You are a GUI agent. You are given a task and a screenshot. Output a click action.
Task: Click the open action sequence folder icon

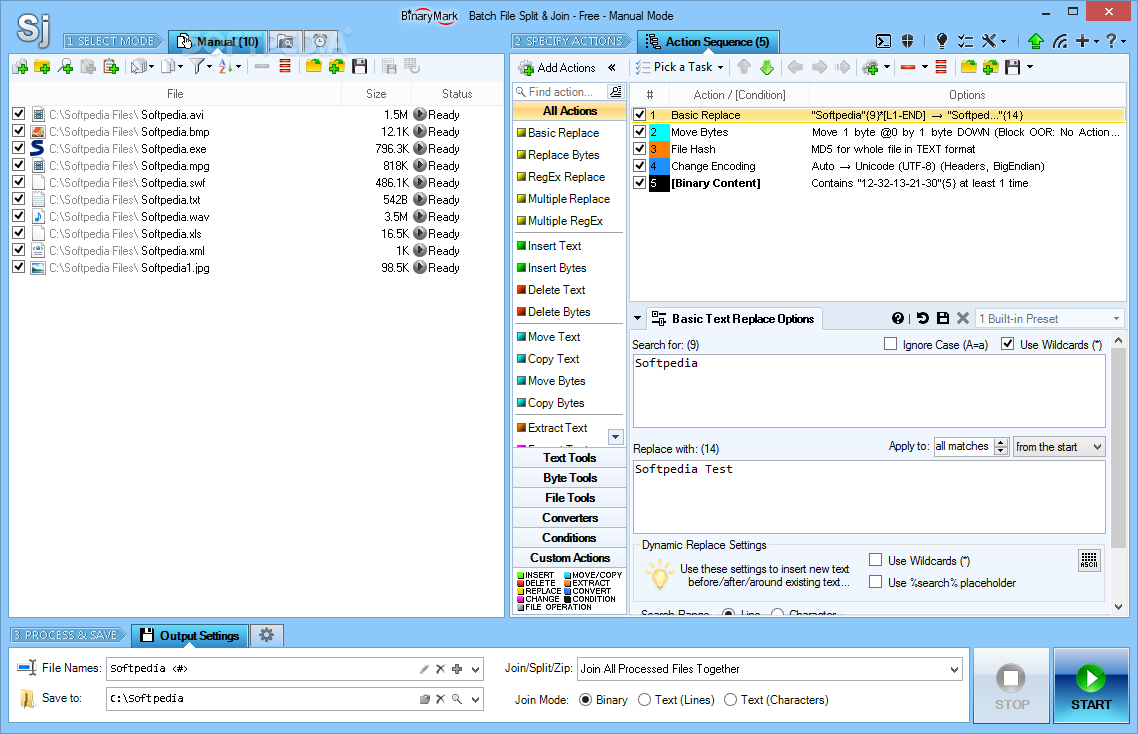pos(968,68)
